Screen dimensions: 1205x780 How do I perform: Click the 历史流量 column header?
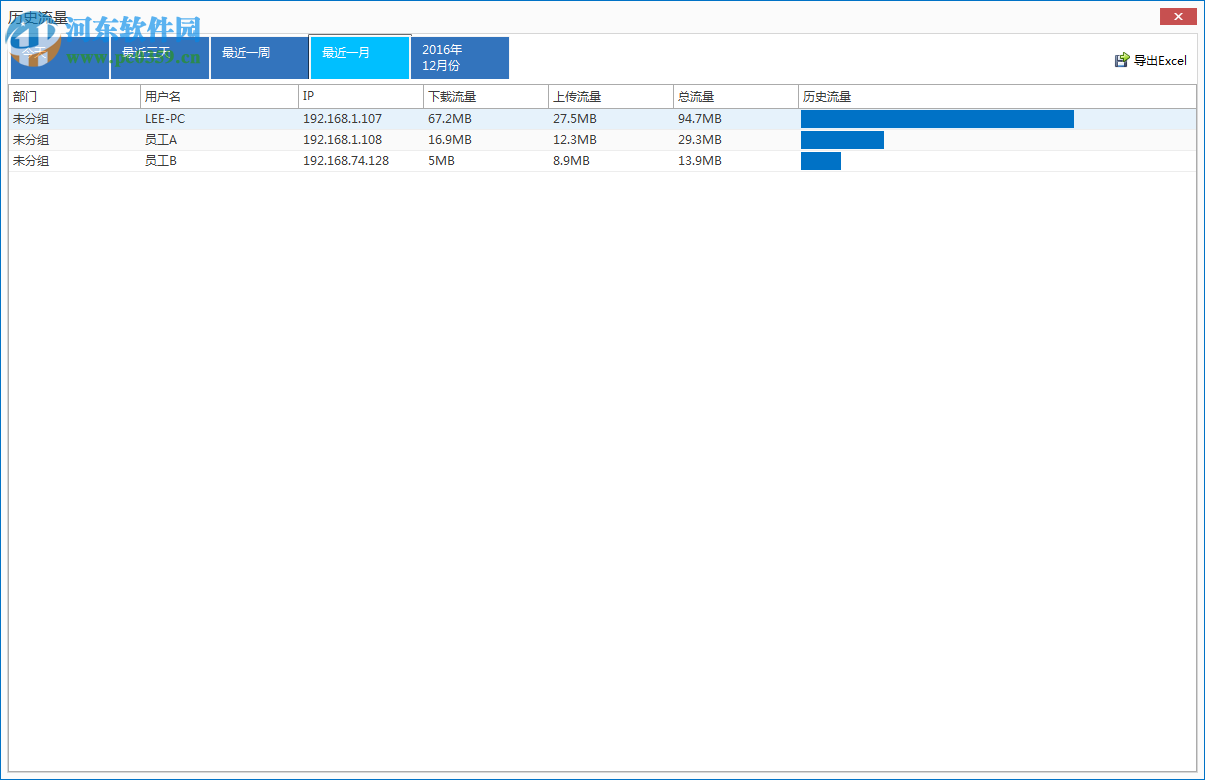click(997, 97)
